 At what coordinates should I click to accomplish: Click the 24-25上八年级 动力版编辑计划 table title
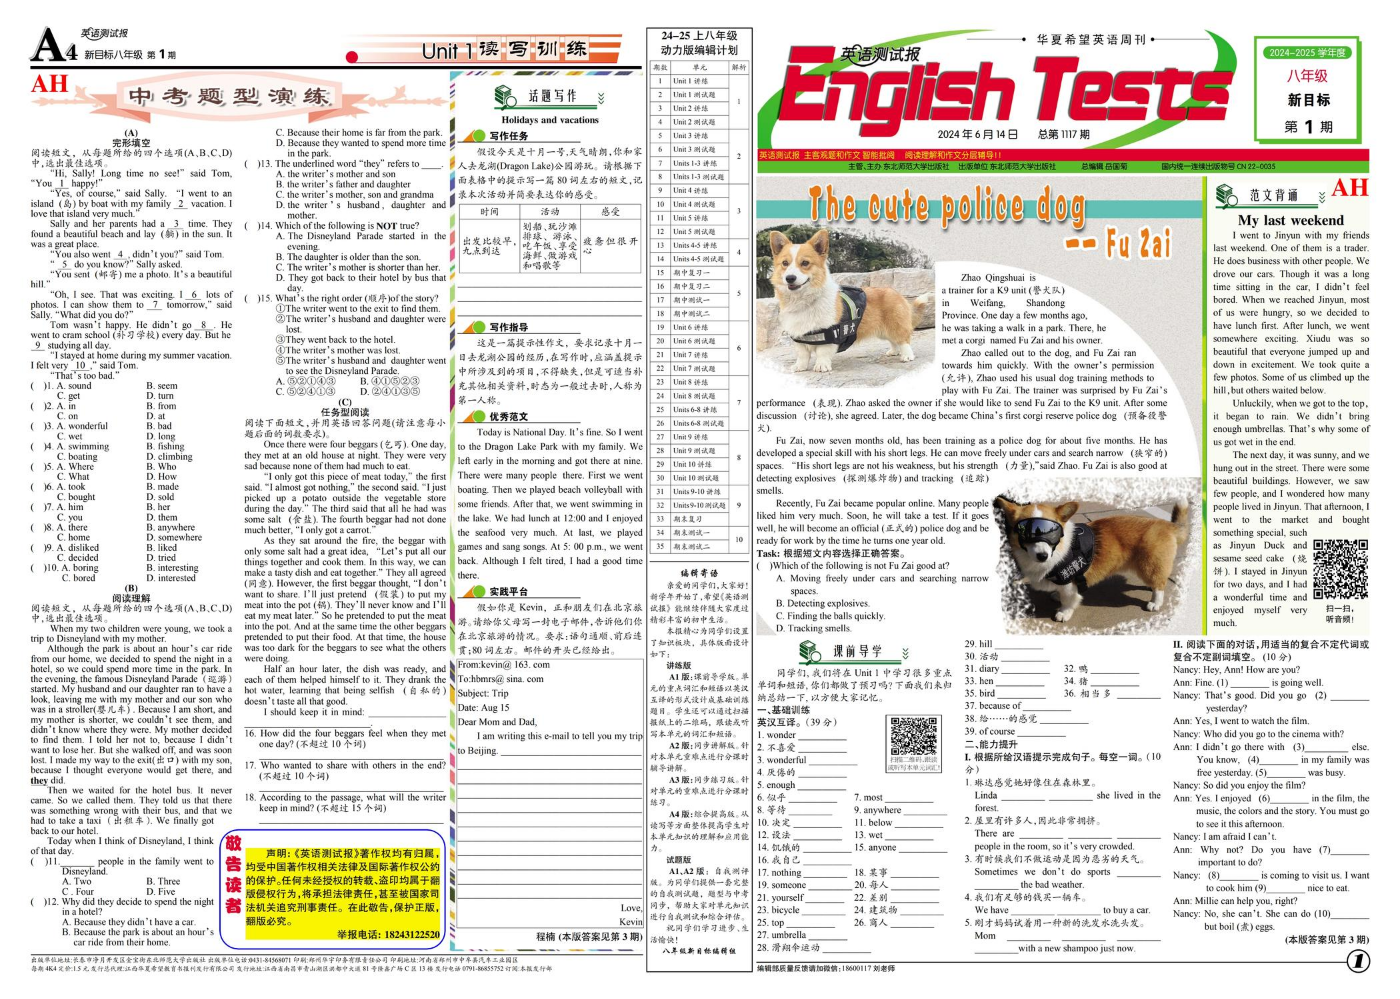point(699,43)
